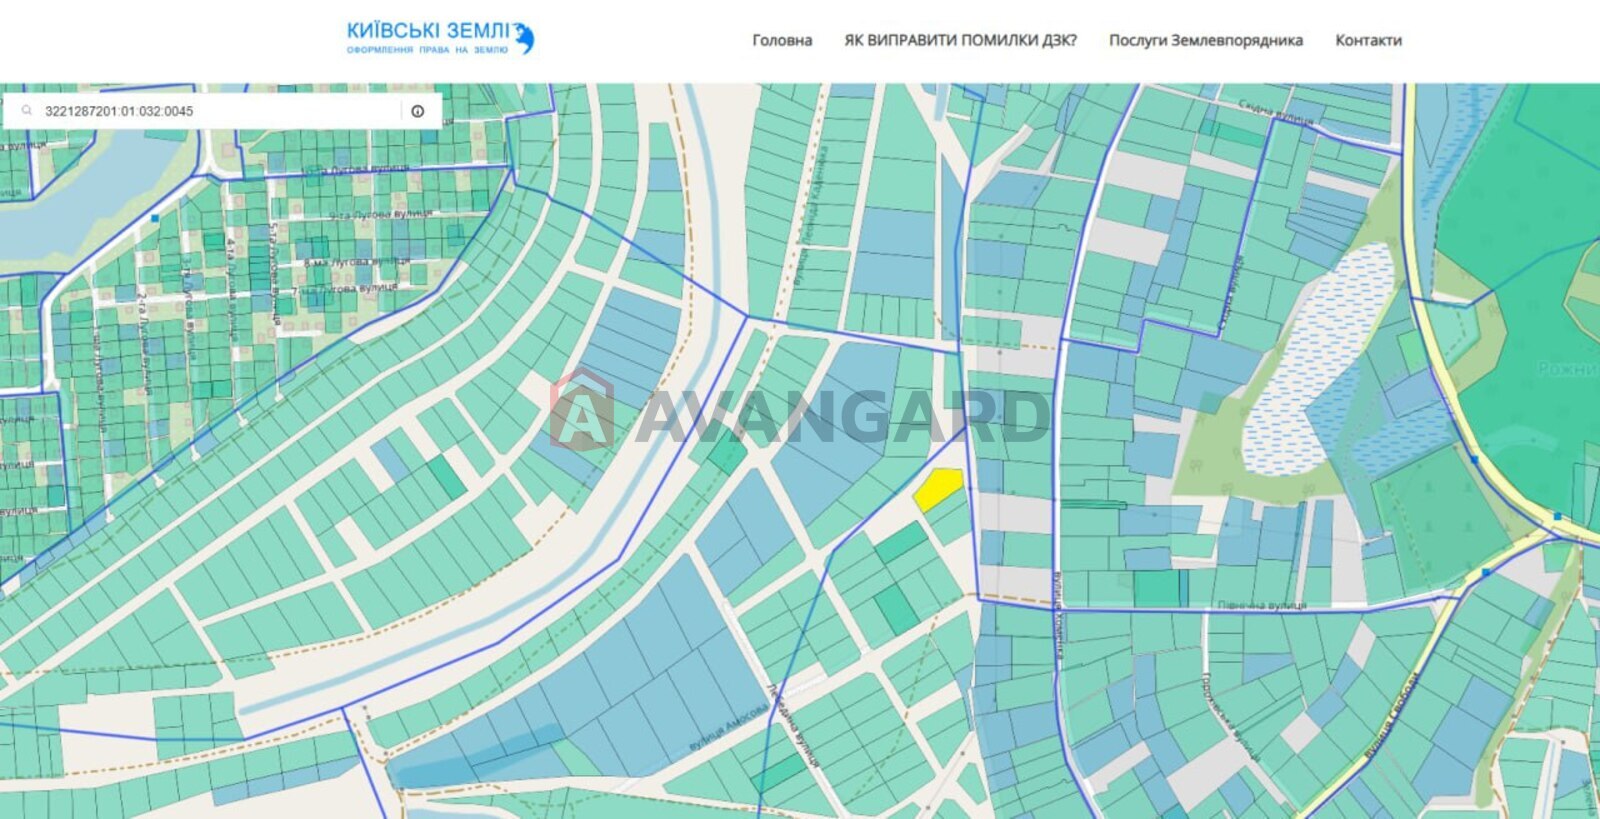The width and height of the screenshot is (1600, 819).
Task: Go to Послуги Землевпорядника
Action: [1205, 41]
